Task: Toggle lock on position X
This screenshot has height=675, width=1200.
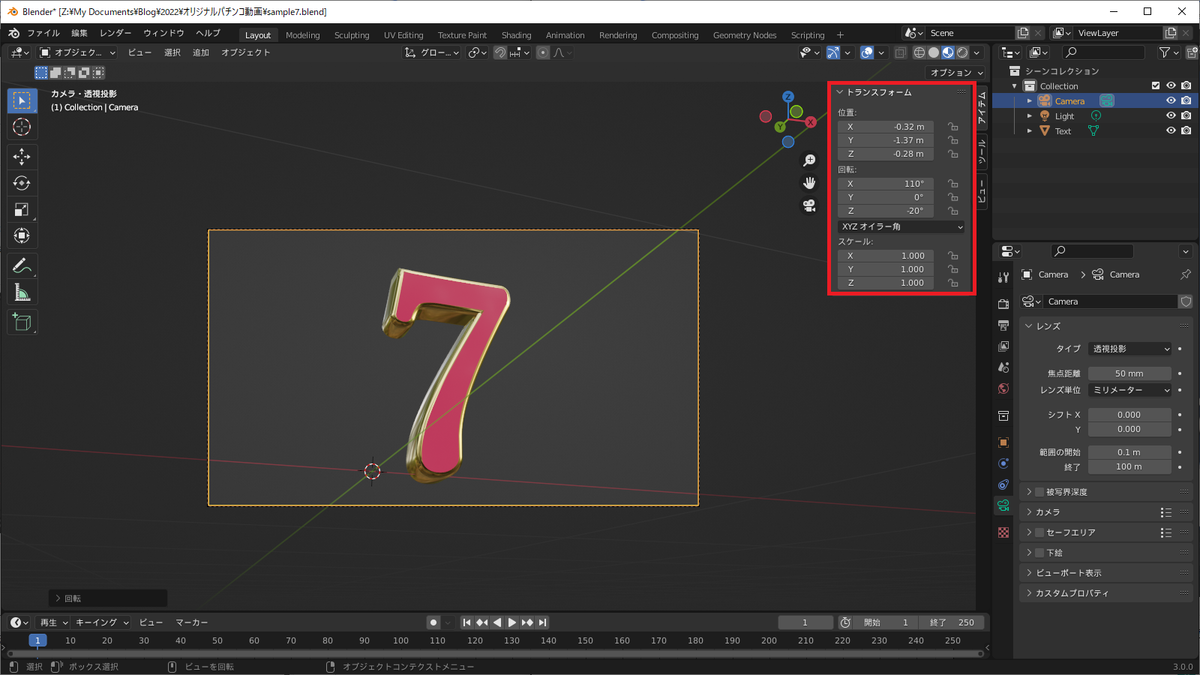Action: click(953, 127)
